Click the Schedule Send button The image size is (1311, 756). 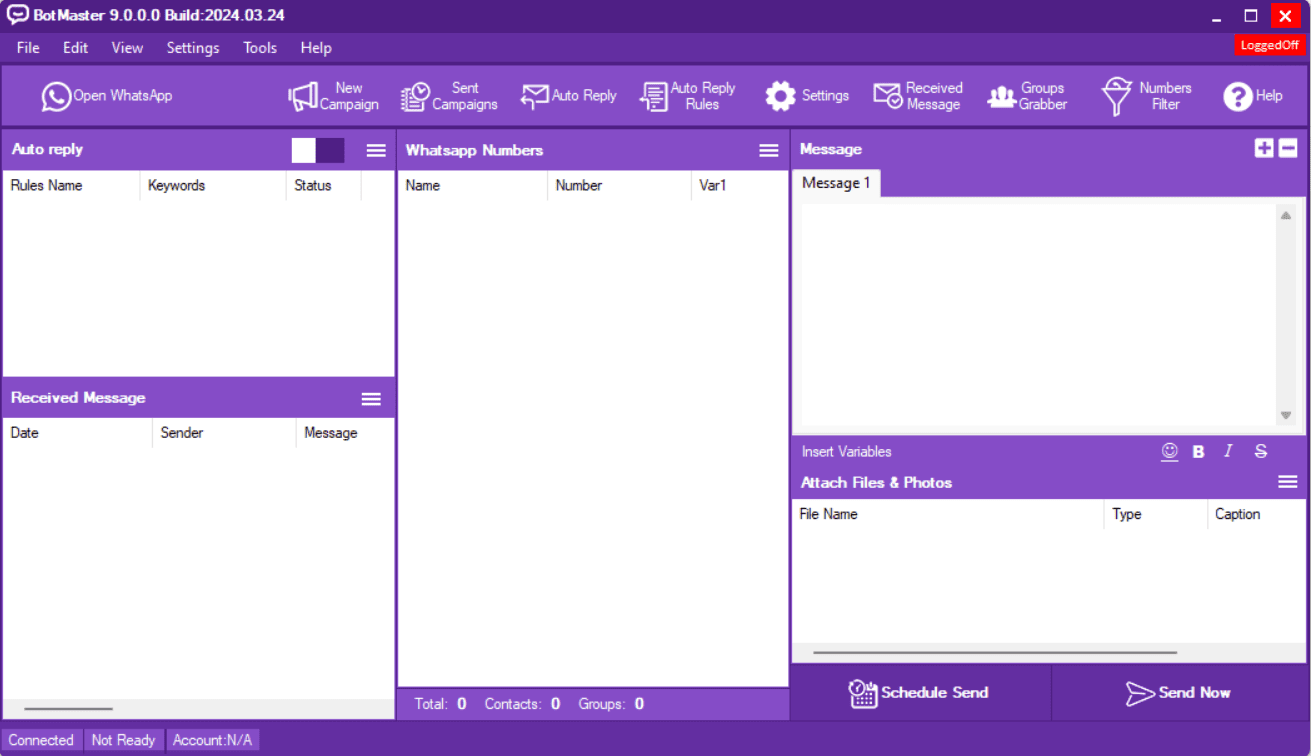pyautogui.click(x=920, y=692)
